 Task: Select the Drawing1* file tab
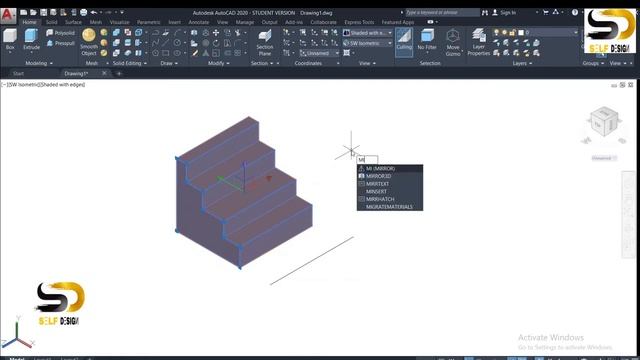pos(76,73)
